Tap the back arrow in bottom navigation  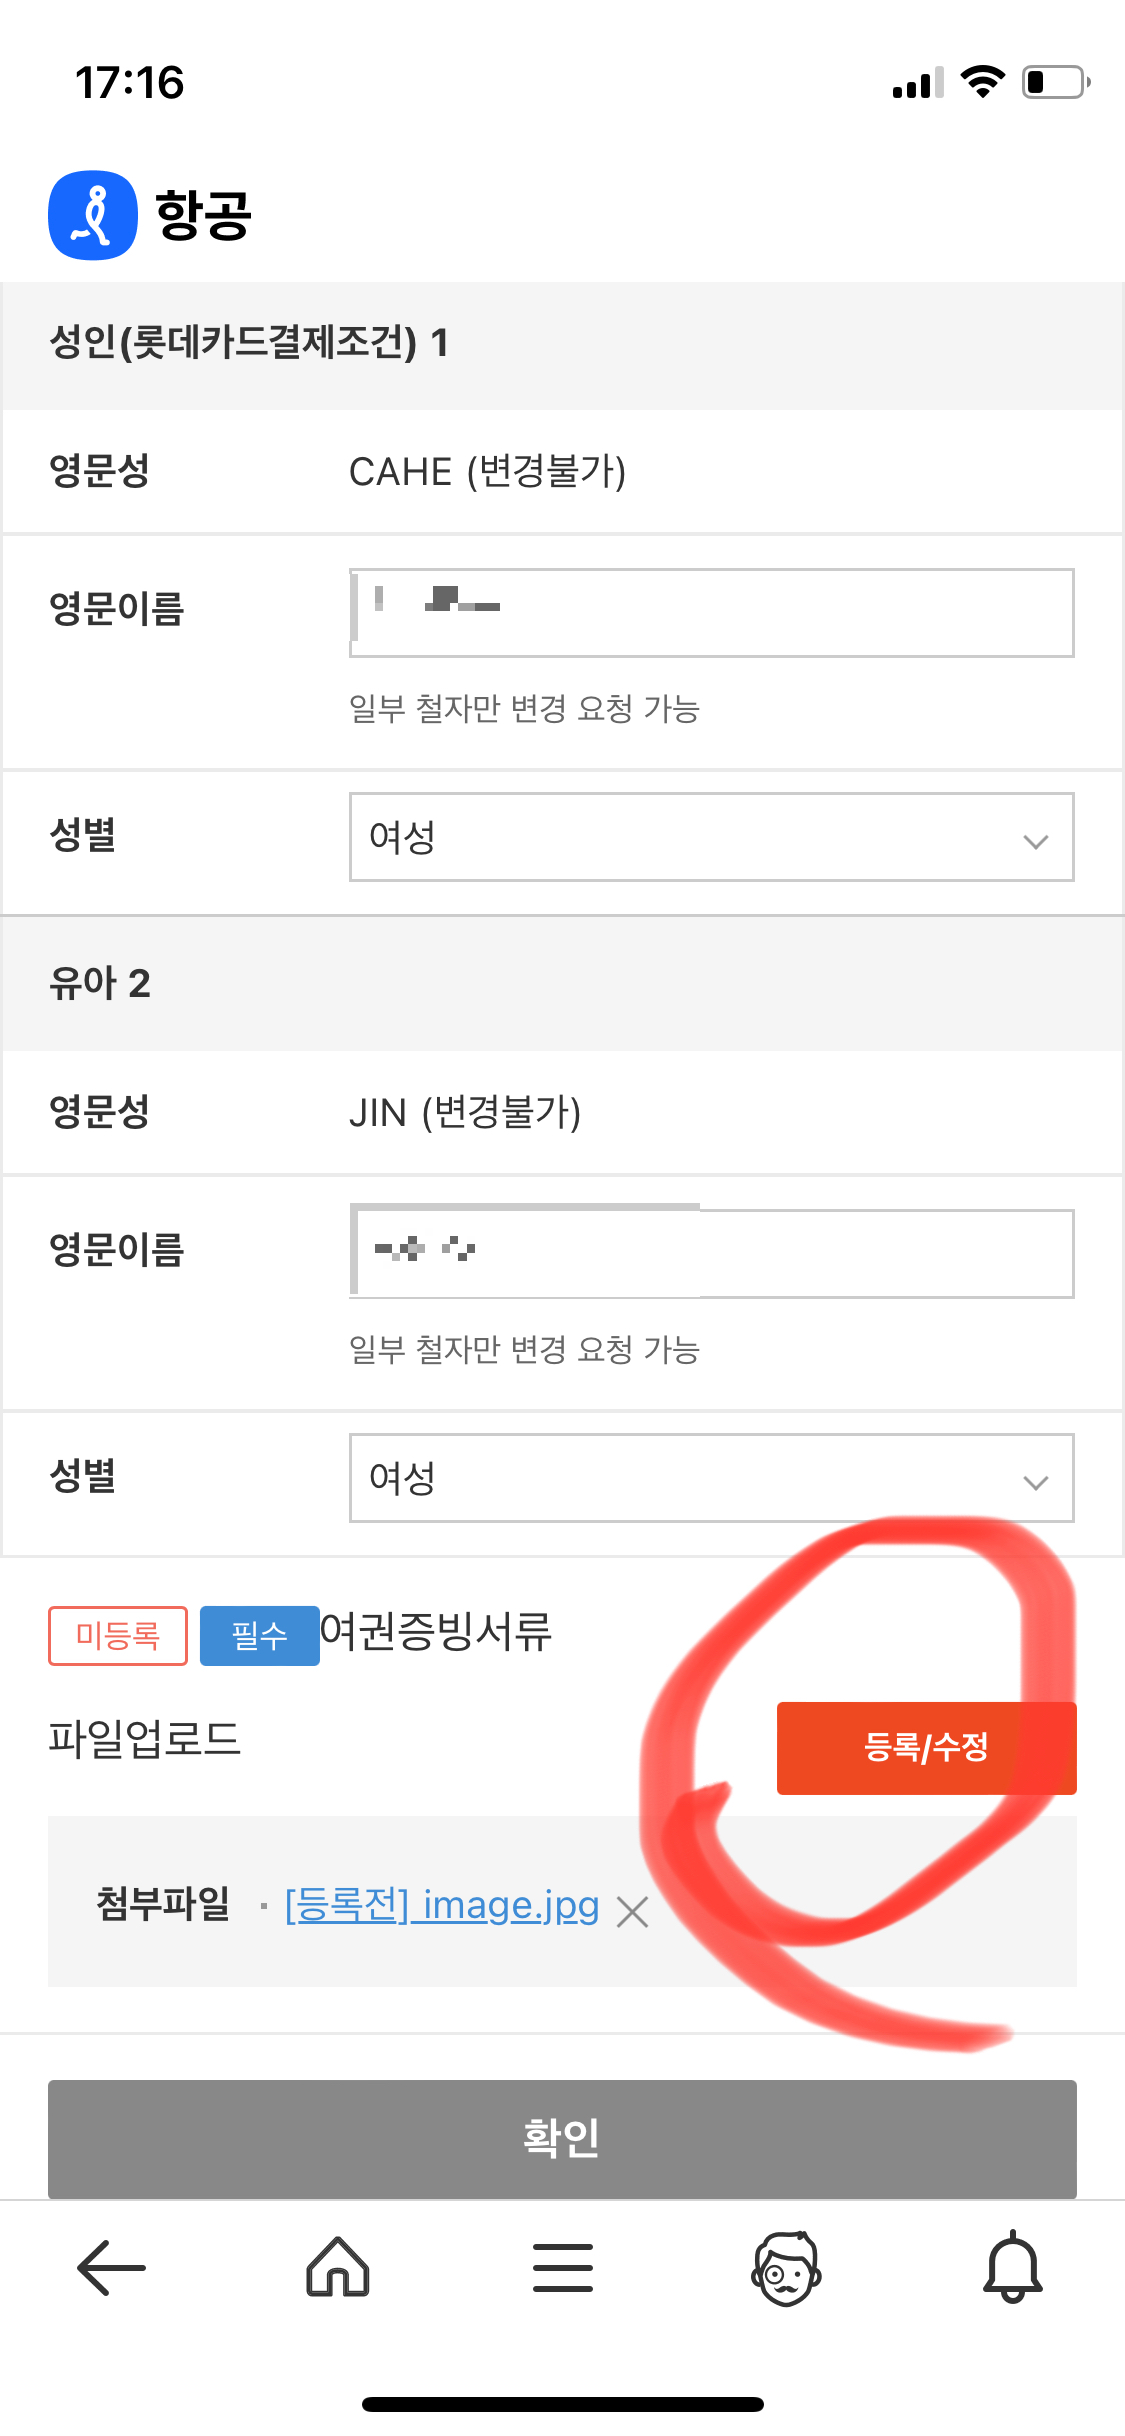(x=111, y=2267)
